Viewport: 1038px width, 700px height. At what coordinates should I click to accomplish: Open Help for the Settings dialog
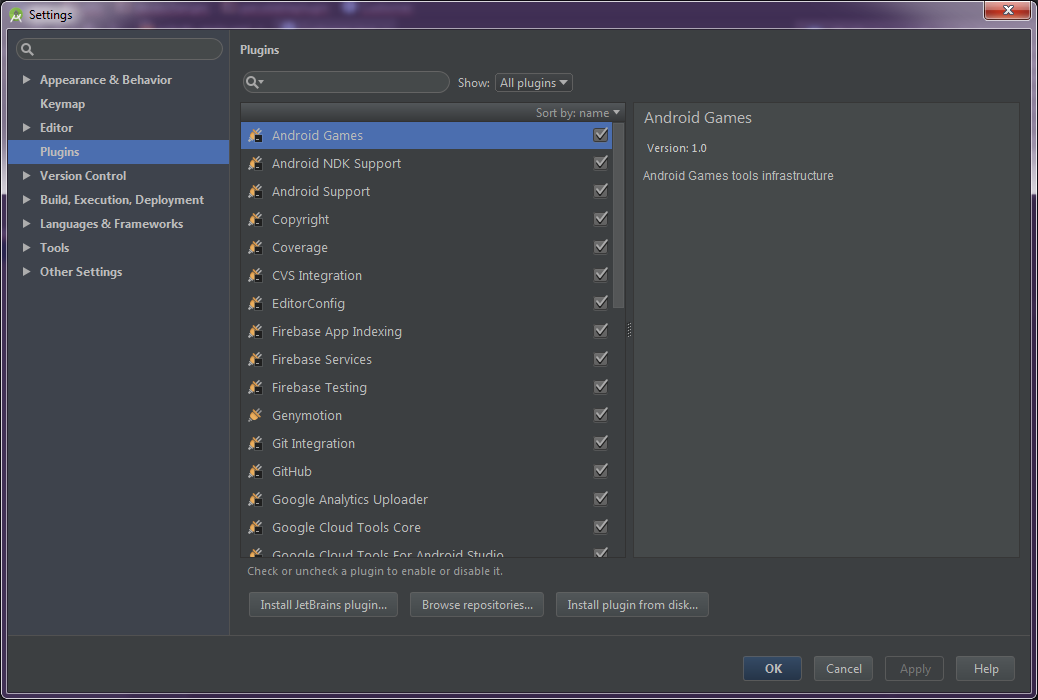coord(986,669)
